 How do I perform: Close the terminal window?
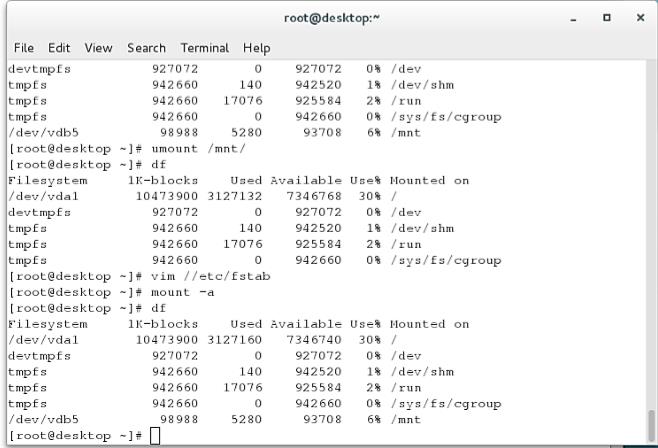tap(640, 18)
